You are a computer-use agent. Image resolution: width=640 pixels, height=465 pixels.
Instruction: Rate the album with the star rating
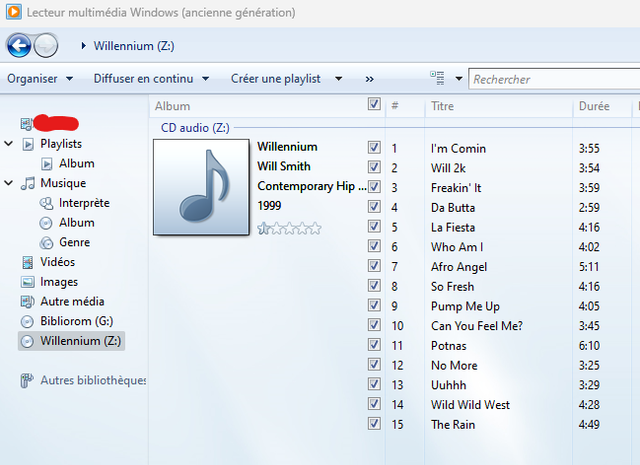(289, 228)
